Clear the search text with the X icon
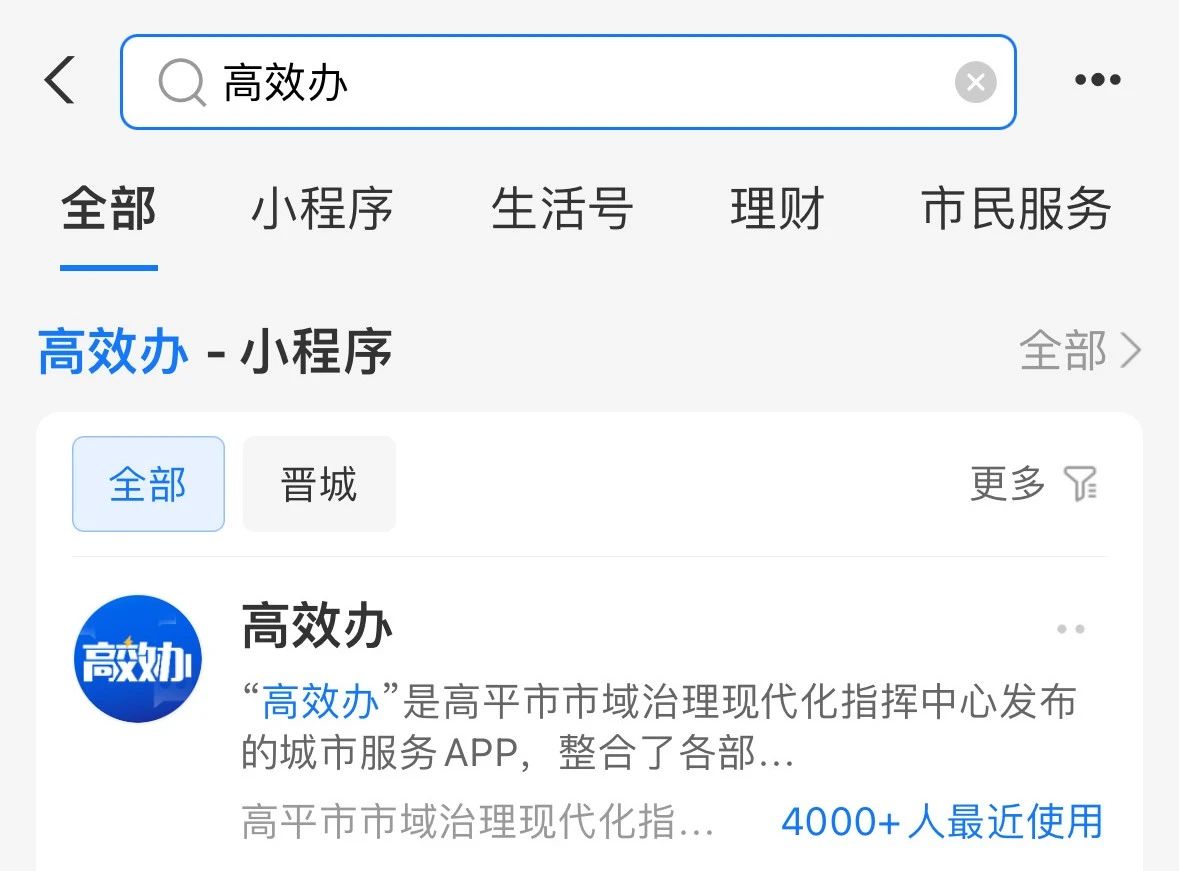Screen dimensions: 1179x871 click(x=975, y=82)
